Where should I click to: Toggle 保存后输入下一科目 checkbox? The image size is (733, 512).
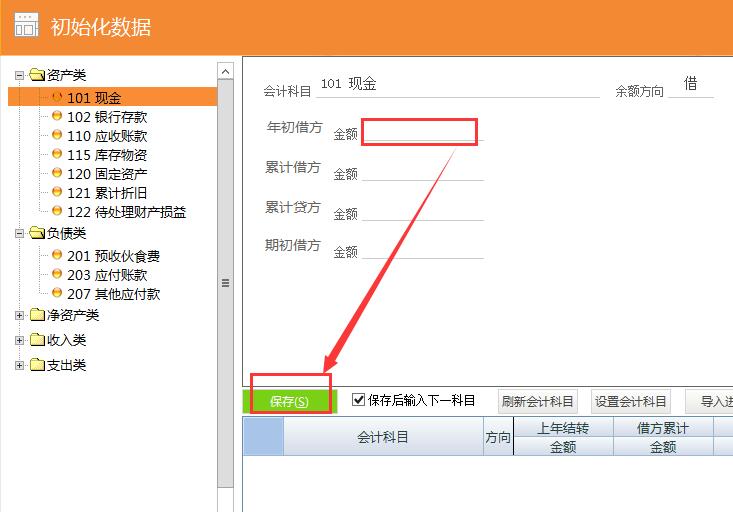tap(359, 400)
